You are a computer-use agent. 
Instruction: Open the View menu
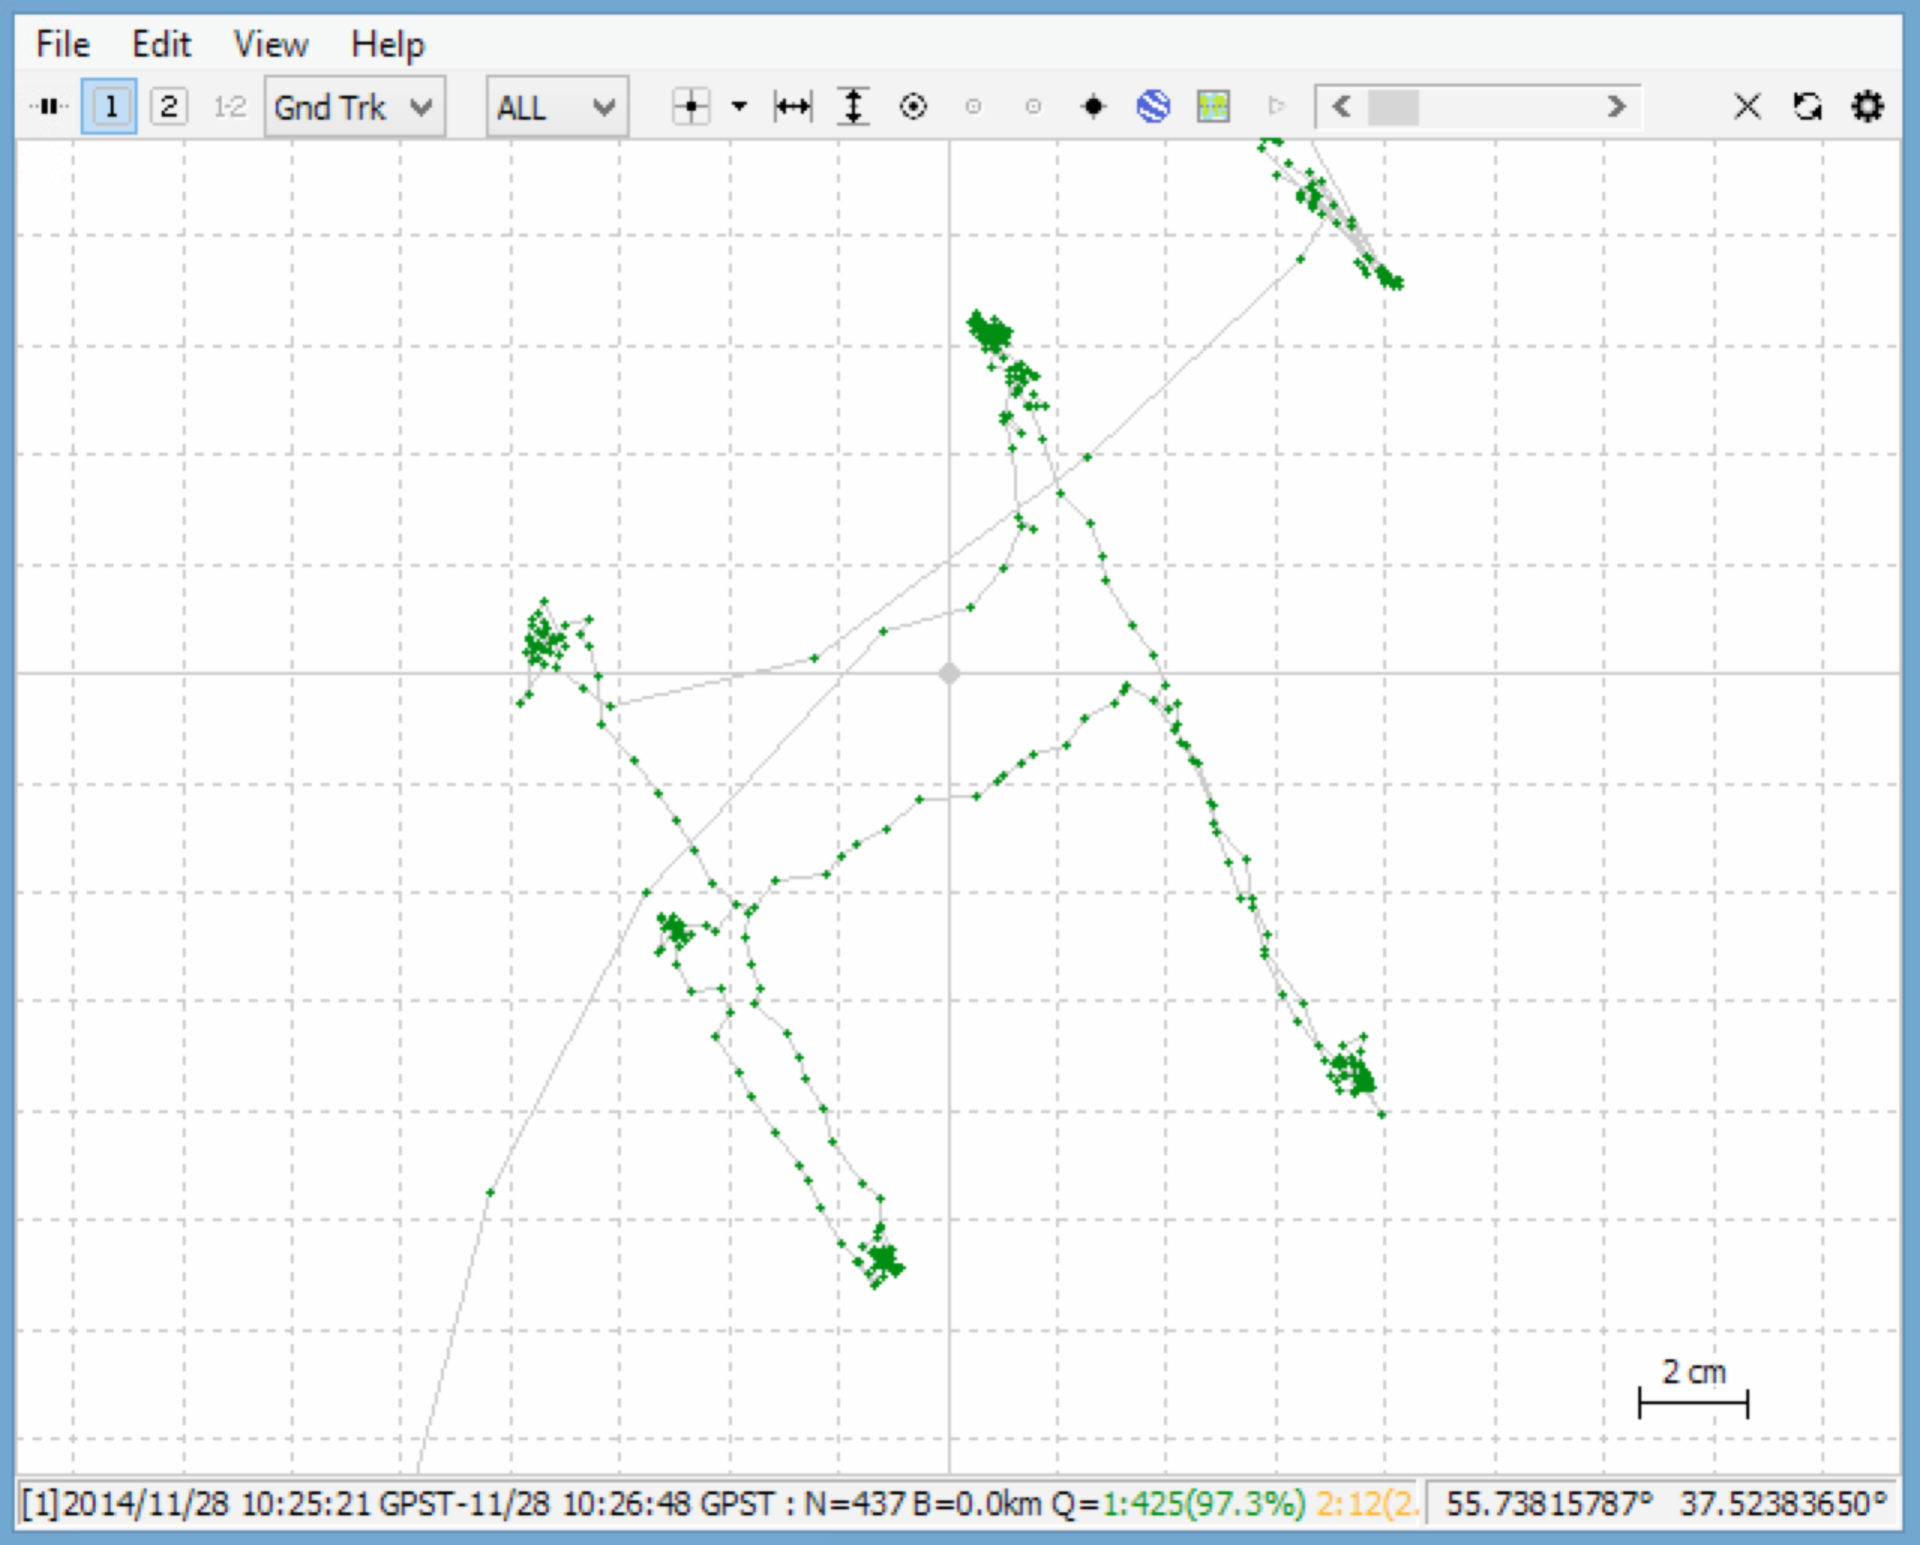(x=270, y=44)
